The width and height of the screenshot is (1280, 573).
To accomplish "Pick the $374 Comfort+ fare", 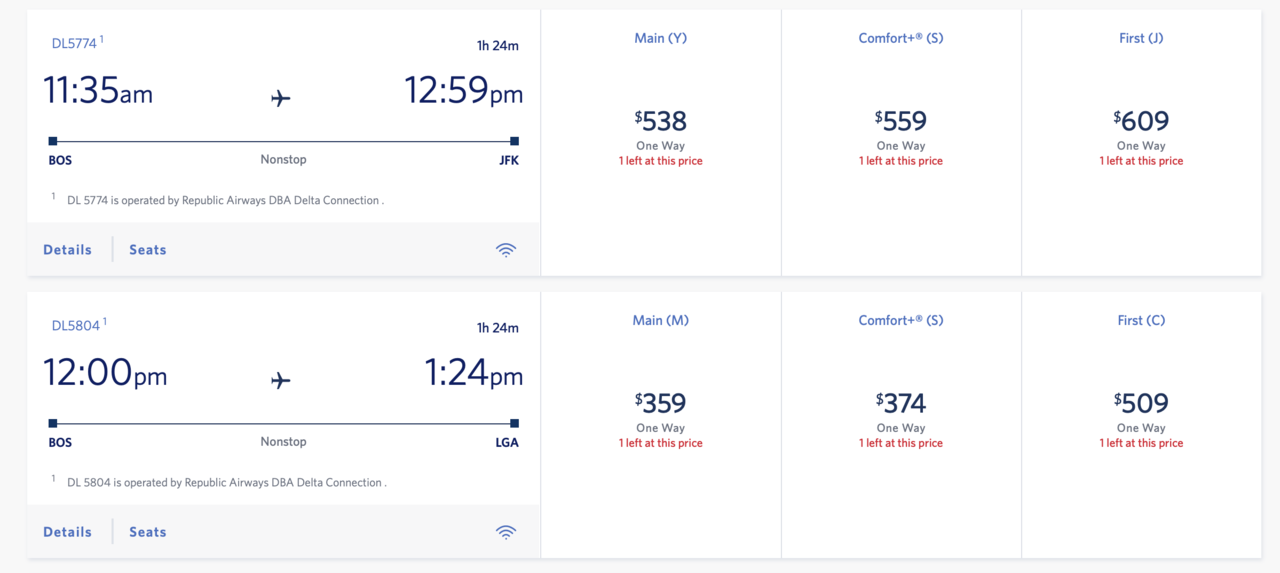I will pyautogui.click(x=901, y=404).
